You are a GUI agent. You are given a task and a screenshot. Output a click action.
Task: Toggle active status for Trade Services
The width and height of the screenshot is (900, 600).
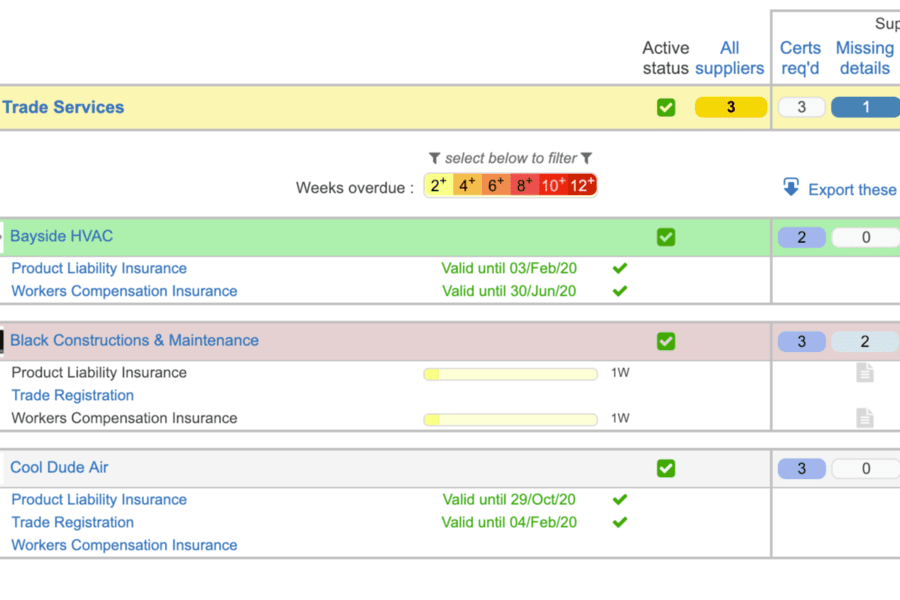(x=666, y=107)
